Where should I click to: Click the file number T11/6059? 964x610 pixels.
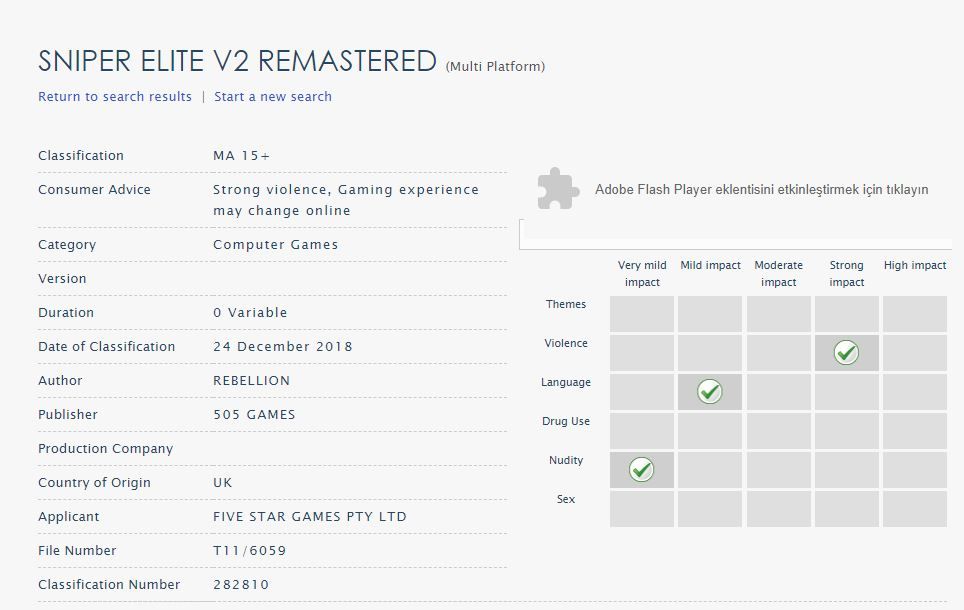click(250, 550)
